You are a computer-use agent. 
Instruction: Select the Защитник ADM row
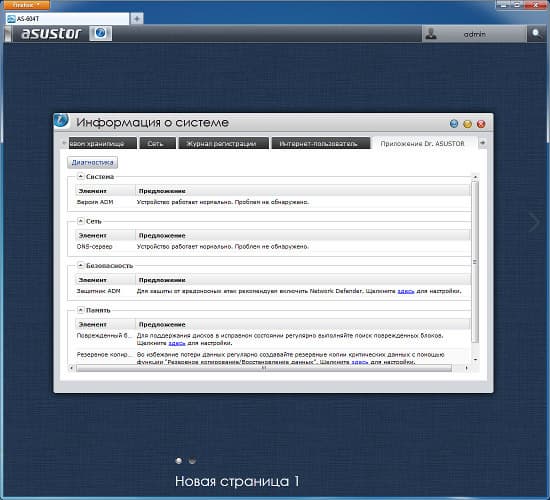point(273,291)
